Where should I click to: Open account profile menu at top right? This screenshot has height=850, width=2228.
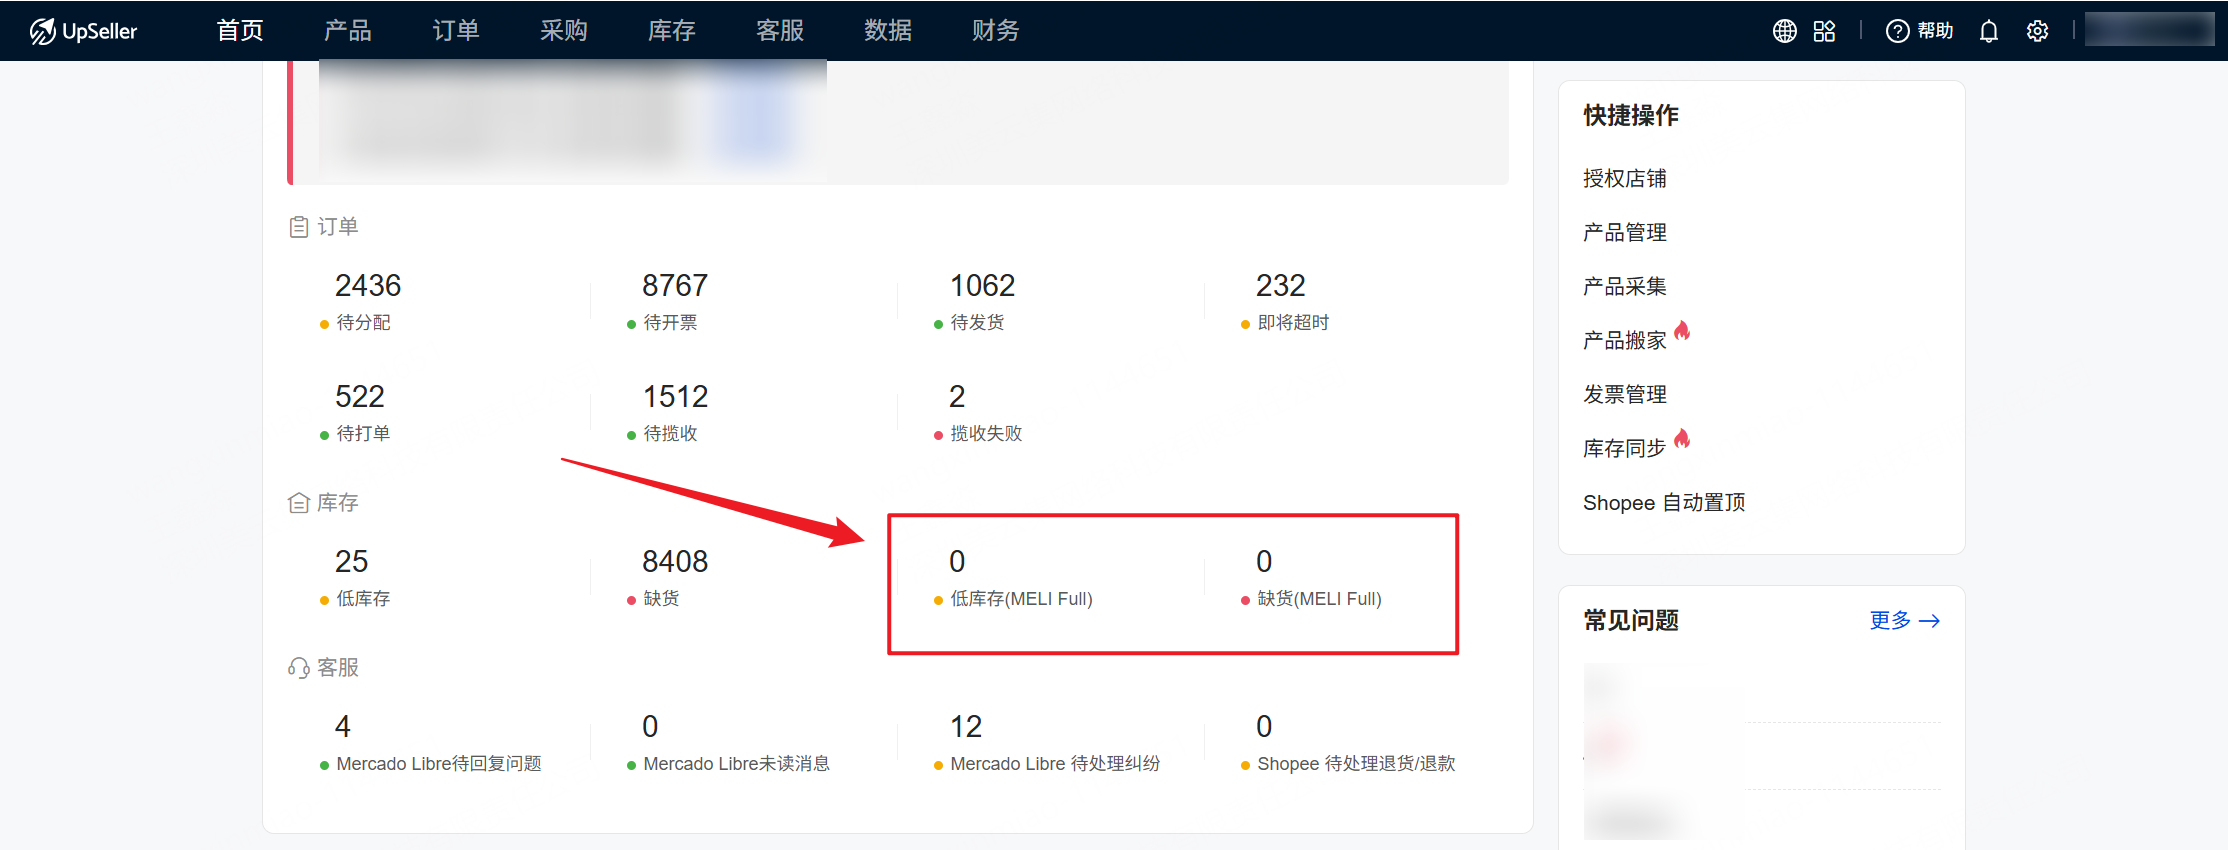[x=2149, y=31]
